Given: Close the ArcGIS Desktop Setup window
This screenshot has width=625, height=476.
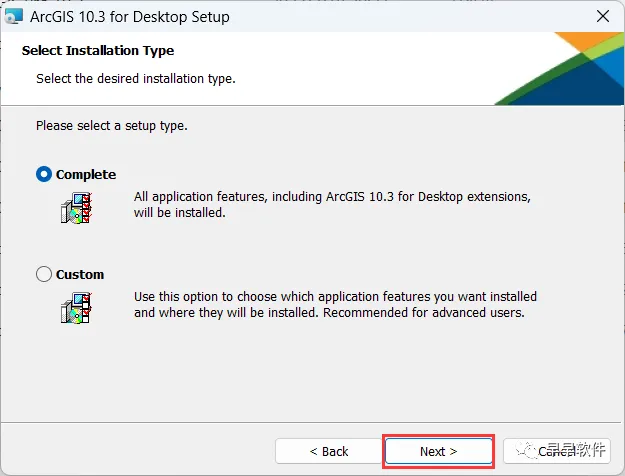Looking at the screenshot, I should [603, 17].
